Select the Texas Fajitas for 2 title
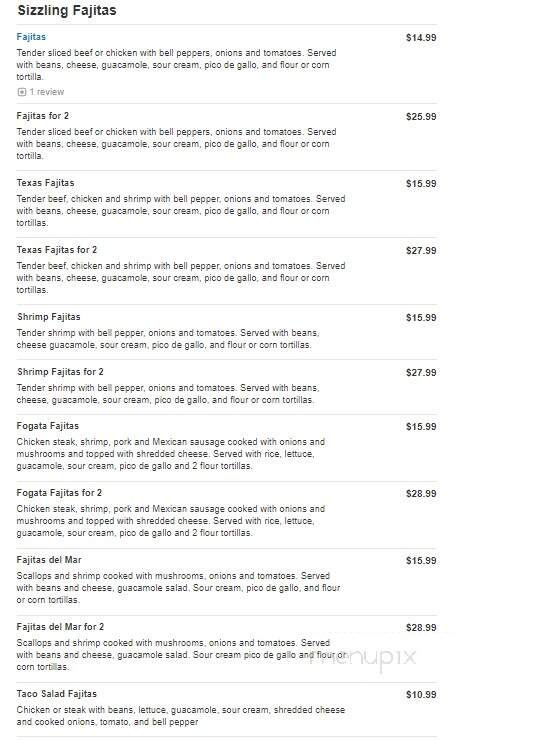This screenshot has width=542, height=740. point(57,250)
